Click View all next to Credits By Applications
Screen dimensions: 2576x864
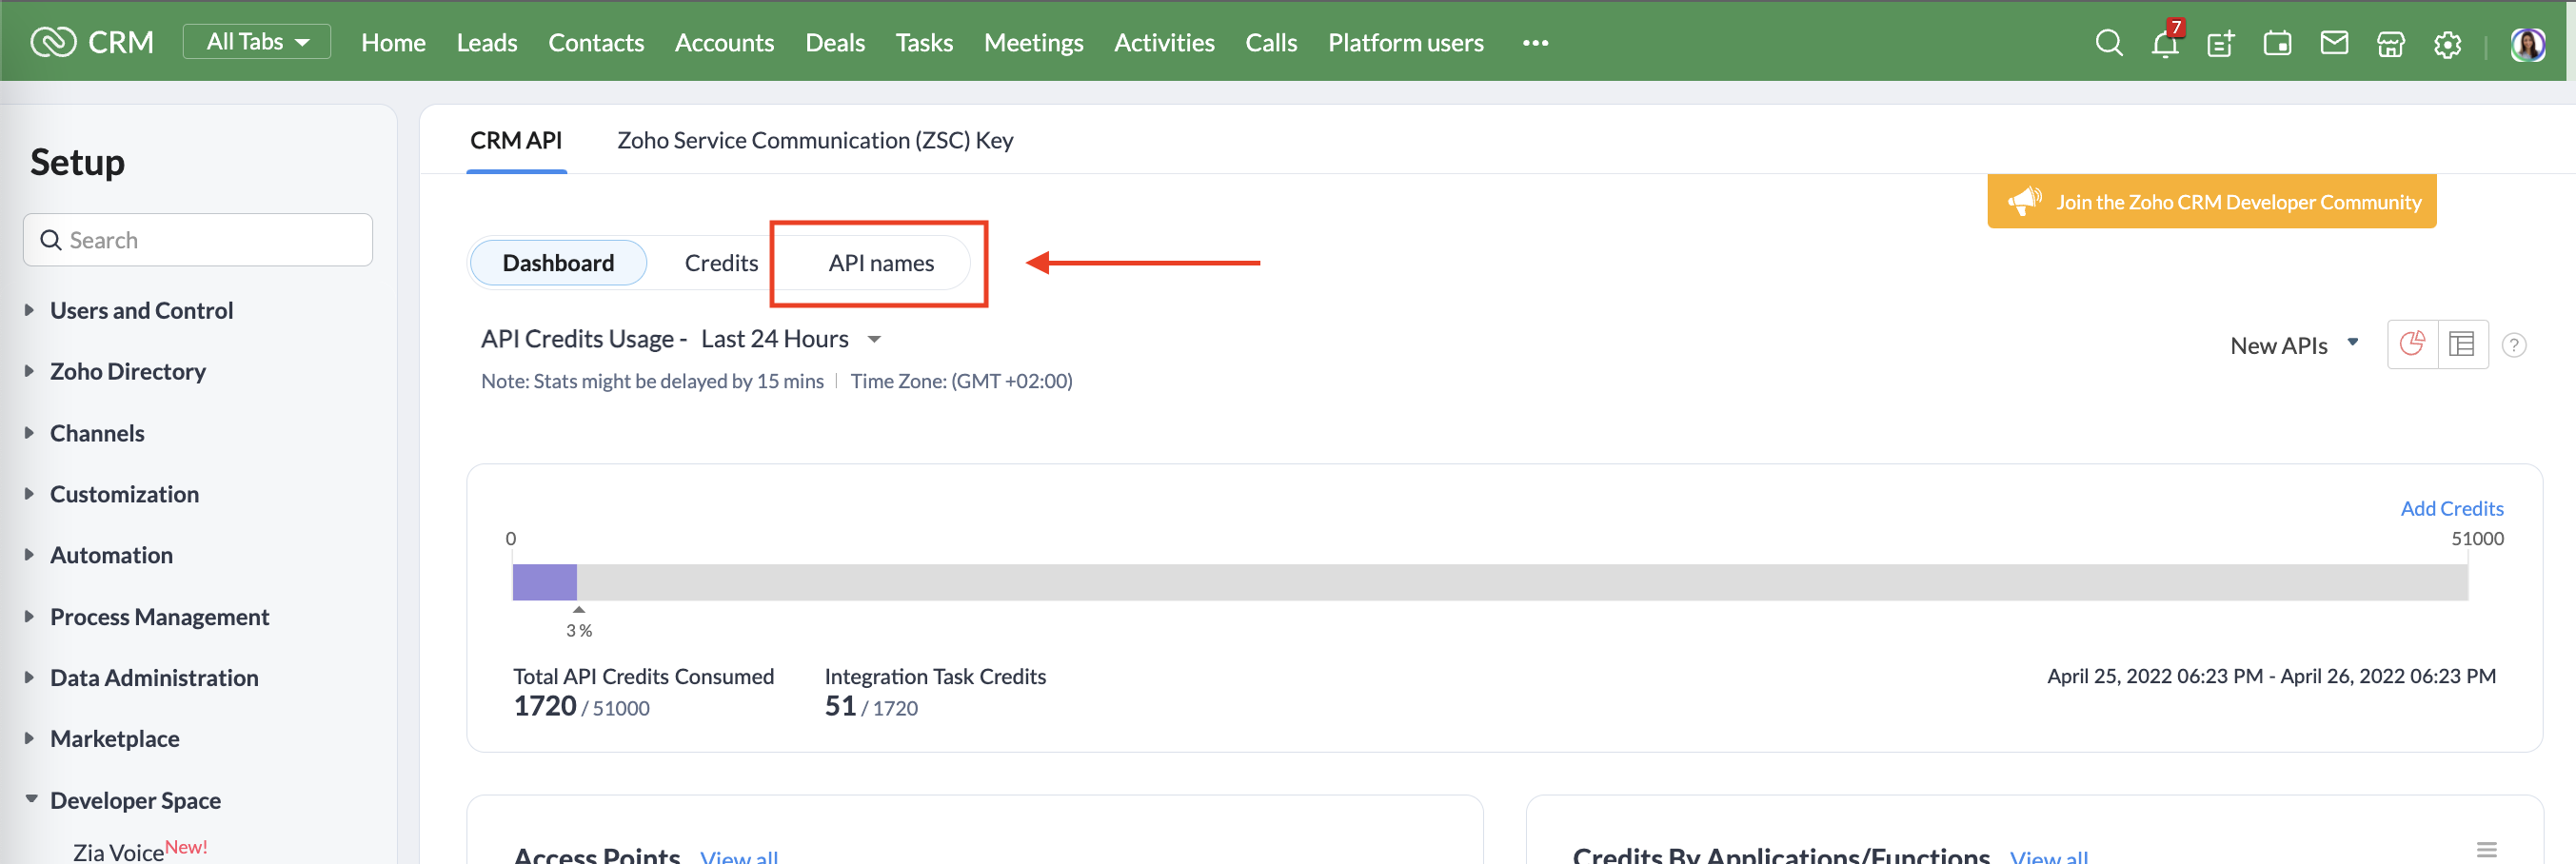point(2048,856)
